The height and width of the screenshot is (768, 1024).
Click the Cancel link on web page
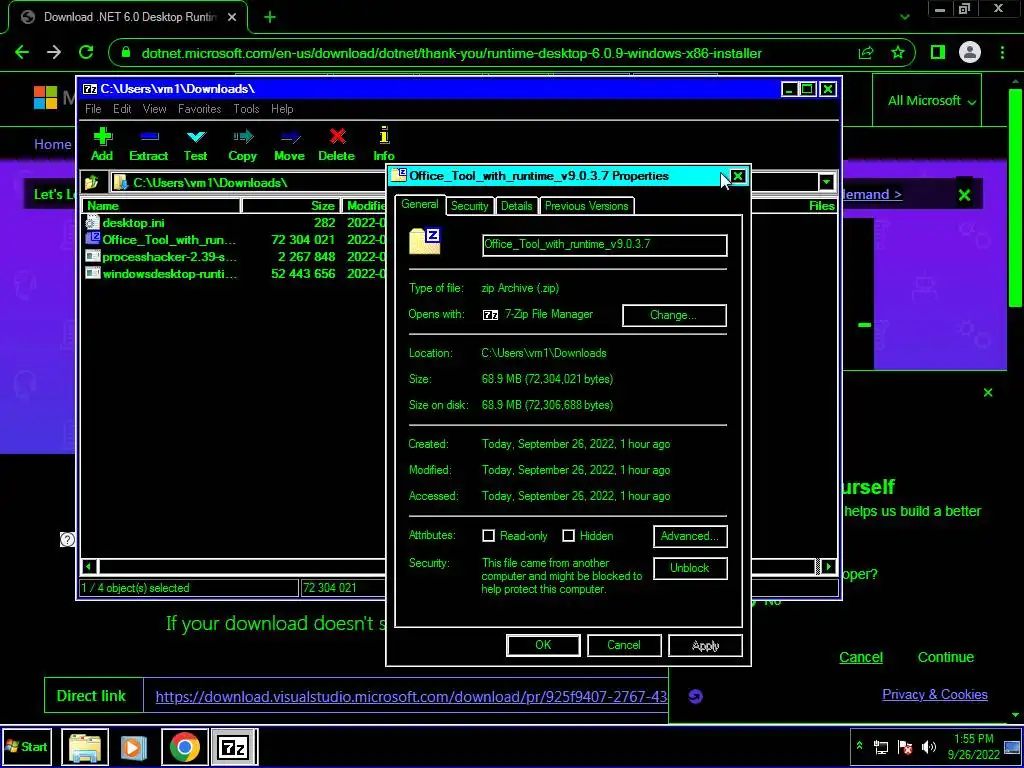[861, 657]
